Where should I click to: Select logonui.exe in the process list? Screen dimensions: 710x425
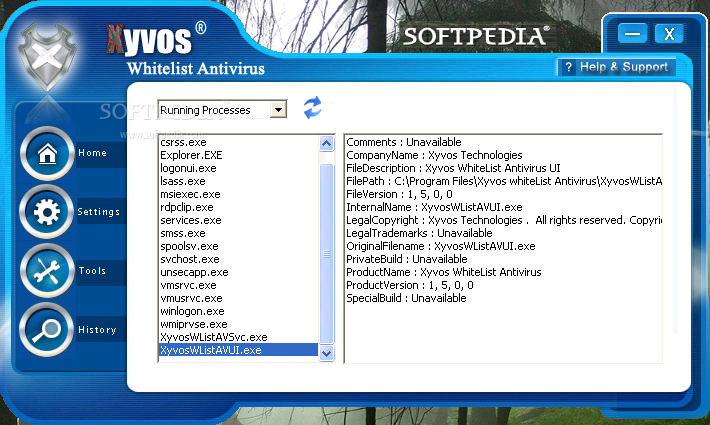tap(188, 168)
